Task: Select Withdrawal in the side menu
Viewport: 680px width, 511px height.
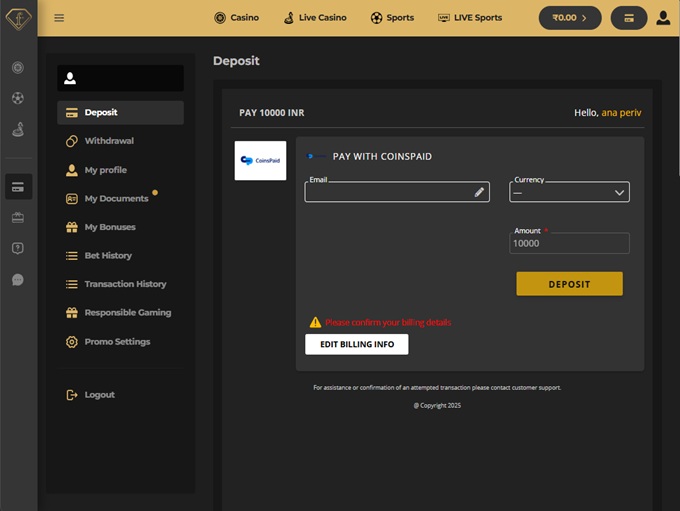Action: [x=109, y=141]
